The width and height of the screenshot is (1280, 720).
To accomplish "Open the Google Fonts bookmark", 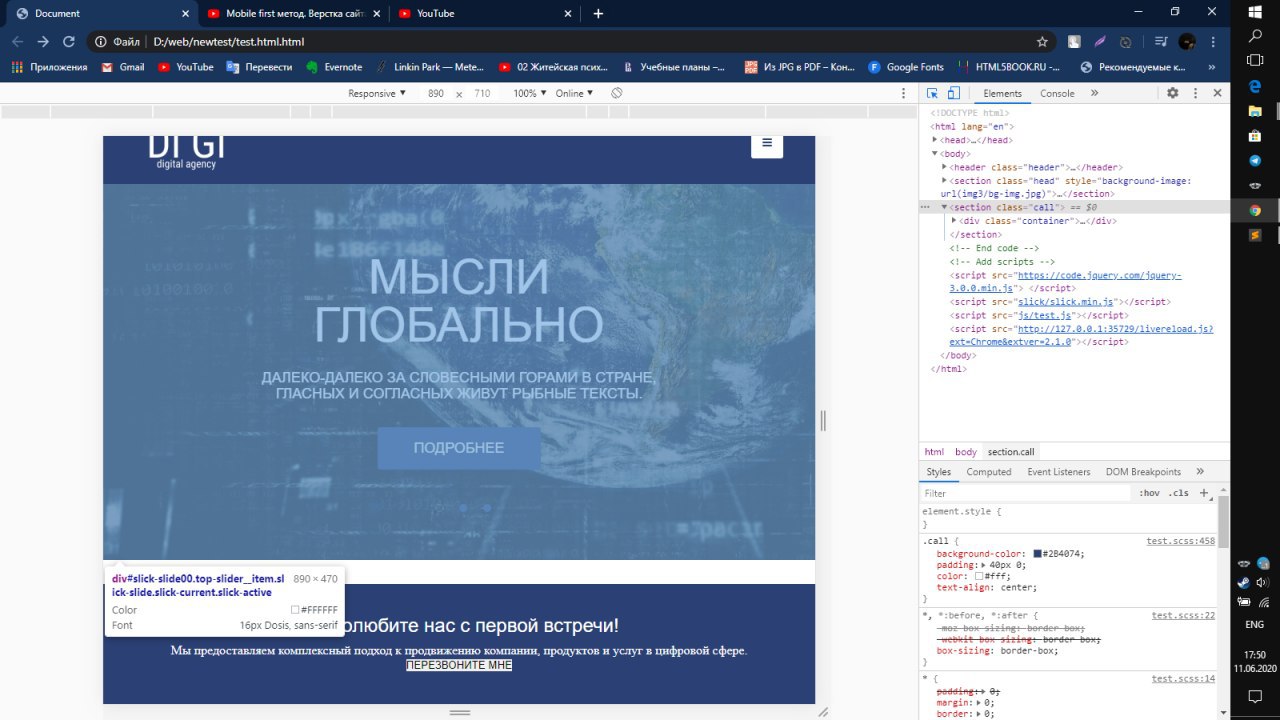I will coord(905,67).
